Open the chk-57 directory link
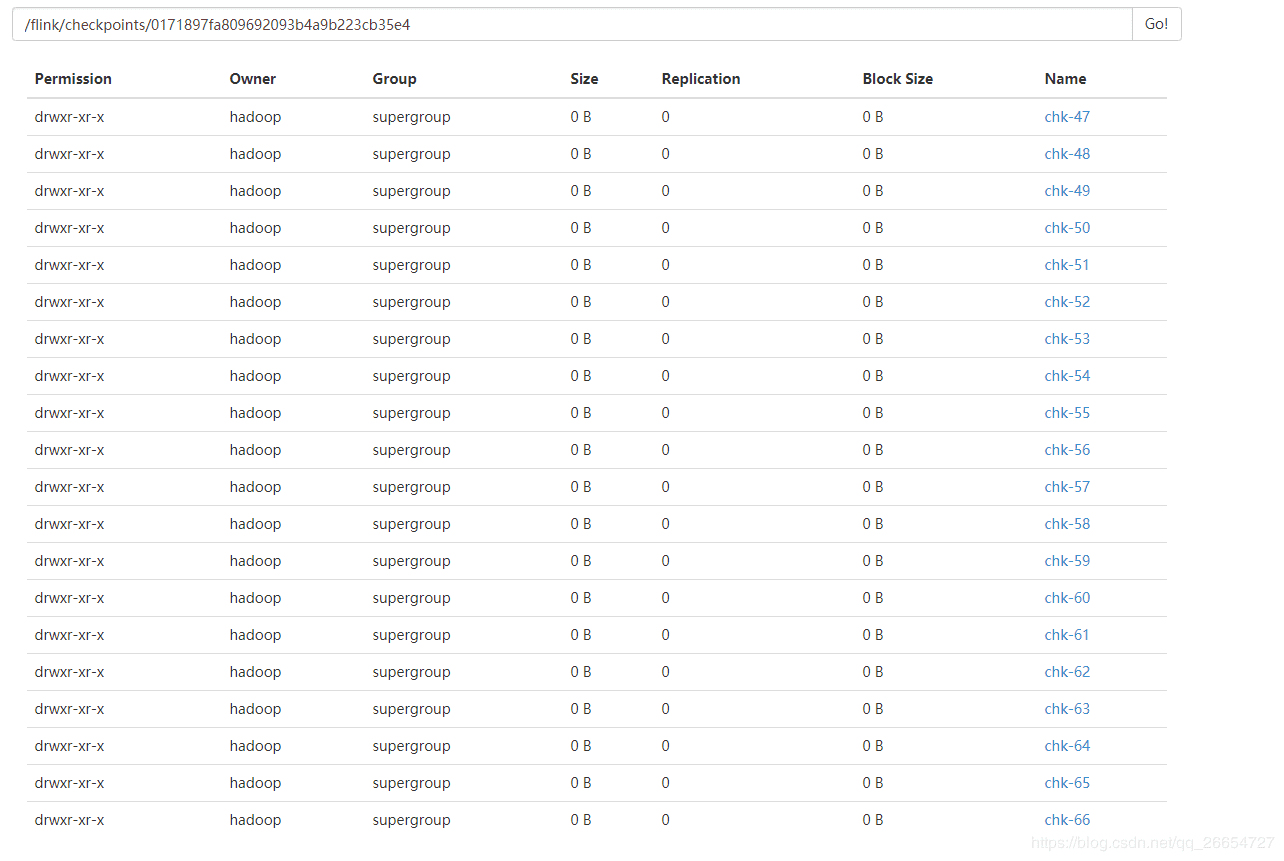This screenshot has height=861, width=1284. click(1067, 487)
